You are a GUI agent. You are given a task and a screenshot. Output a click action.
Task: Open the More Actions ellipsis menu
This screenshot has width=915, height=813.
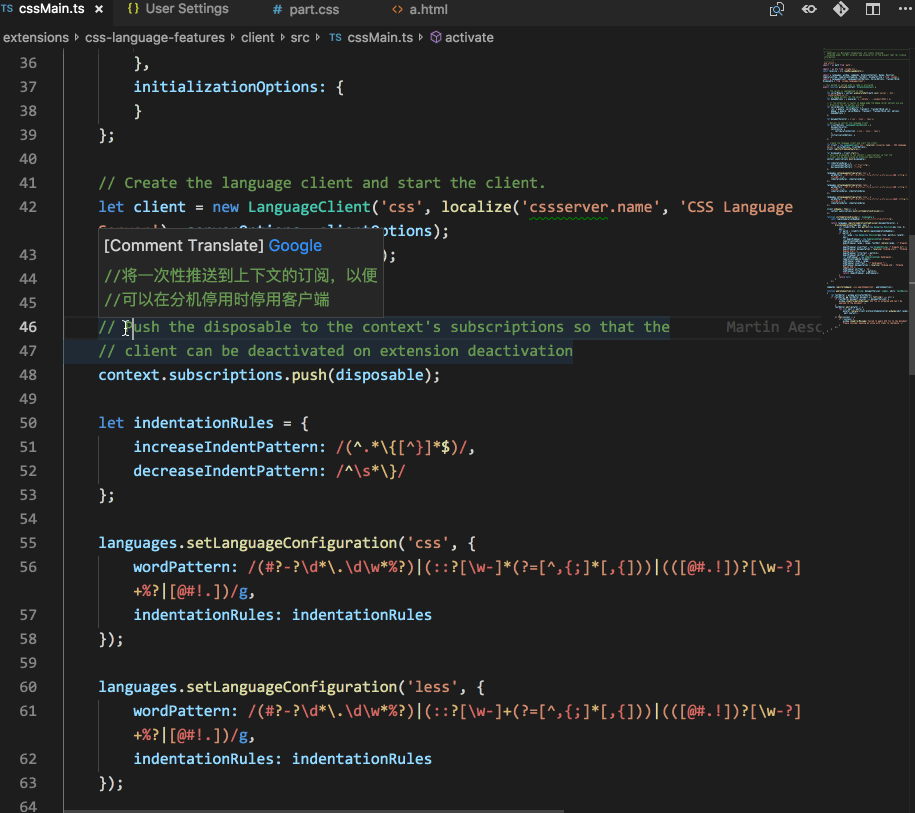905,9
